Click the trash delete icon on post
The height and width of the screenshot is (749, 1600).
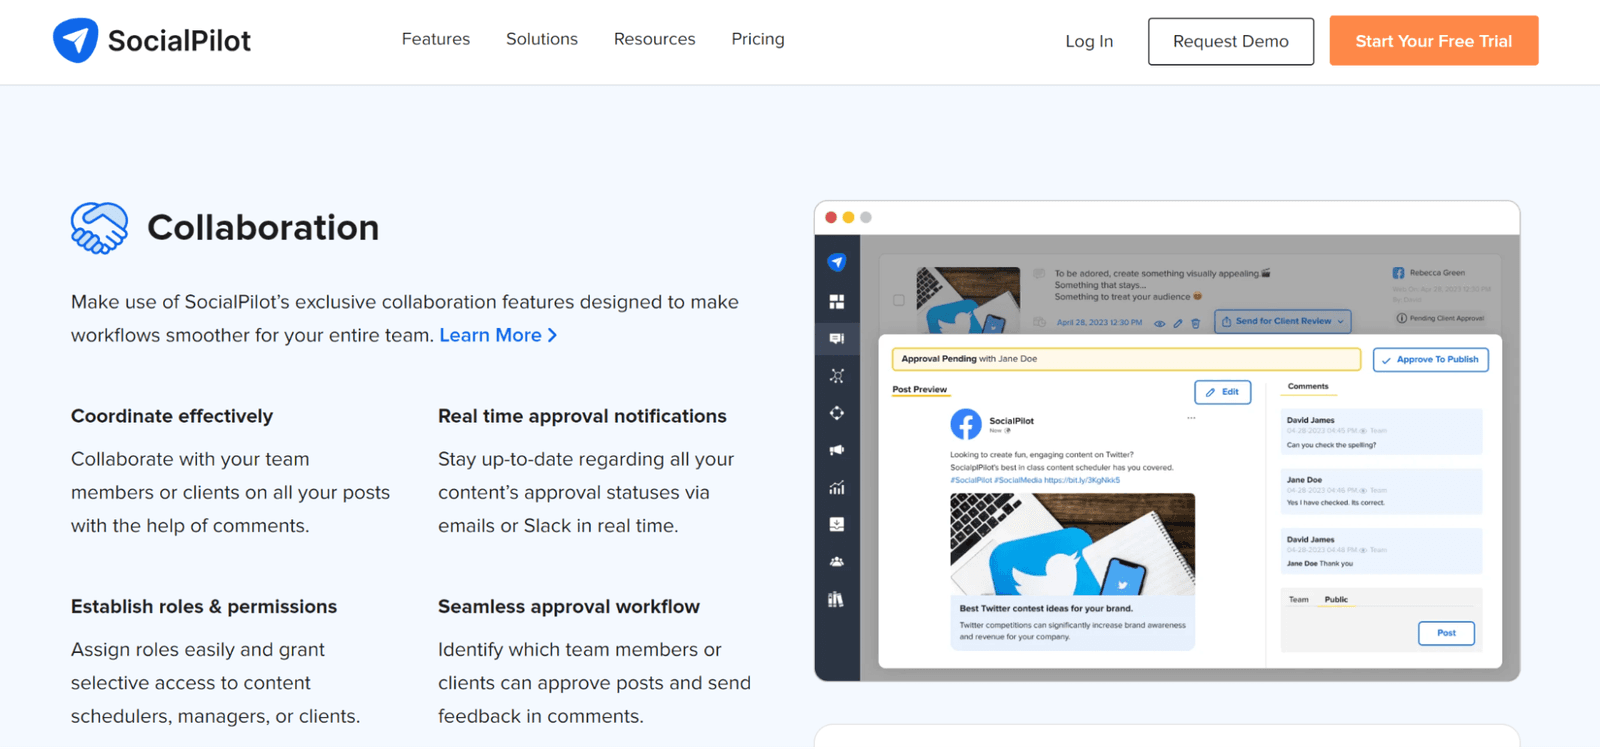pos(1195,323)
